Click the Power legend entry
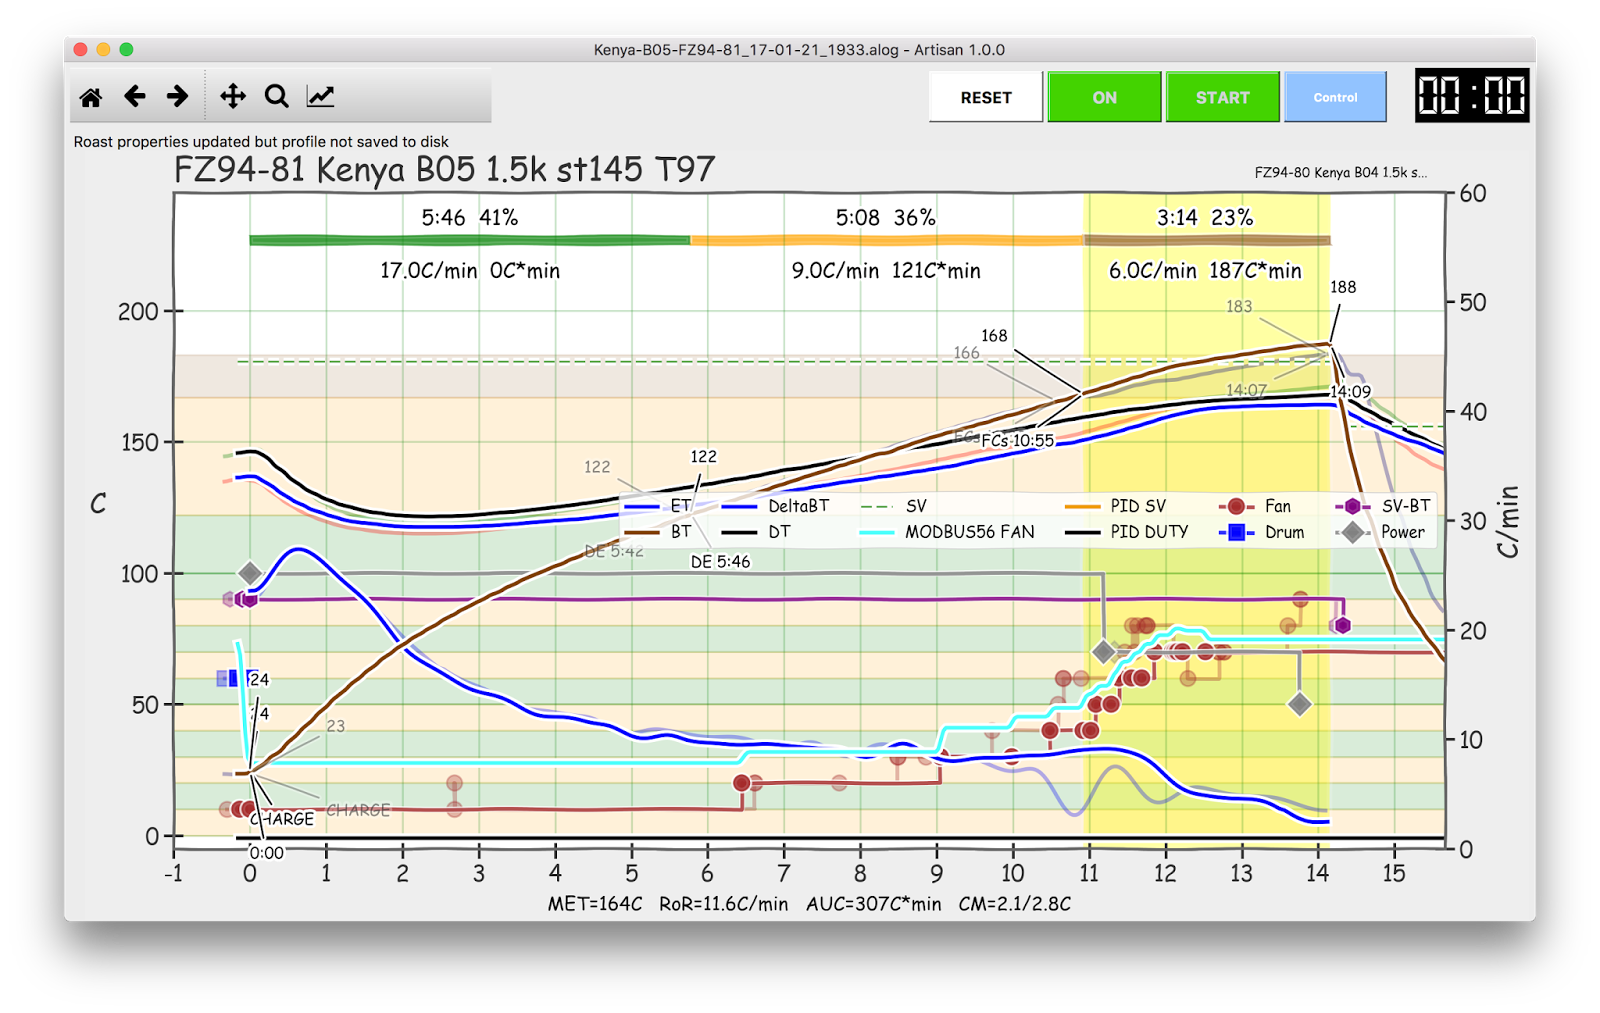This screenshot has width=1600, height=1013. tap(1380, 532)
